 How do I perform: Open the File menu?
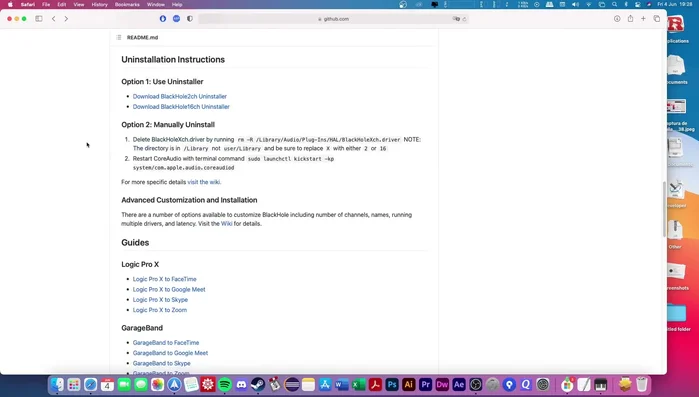point(46,4)
